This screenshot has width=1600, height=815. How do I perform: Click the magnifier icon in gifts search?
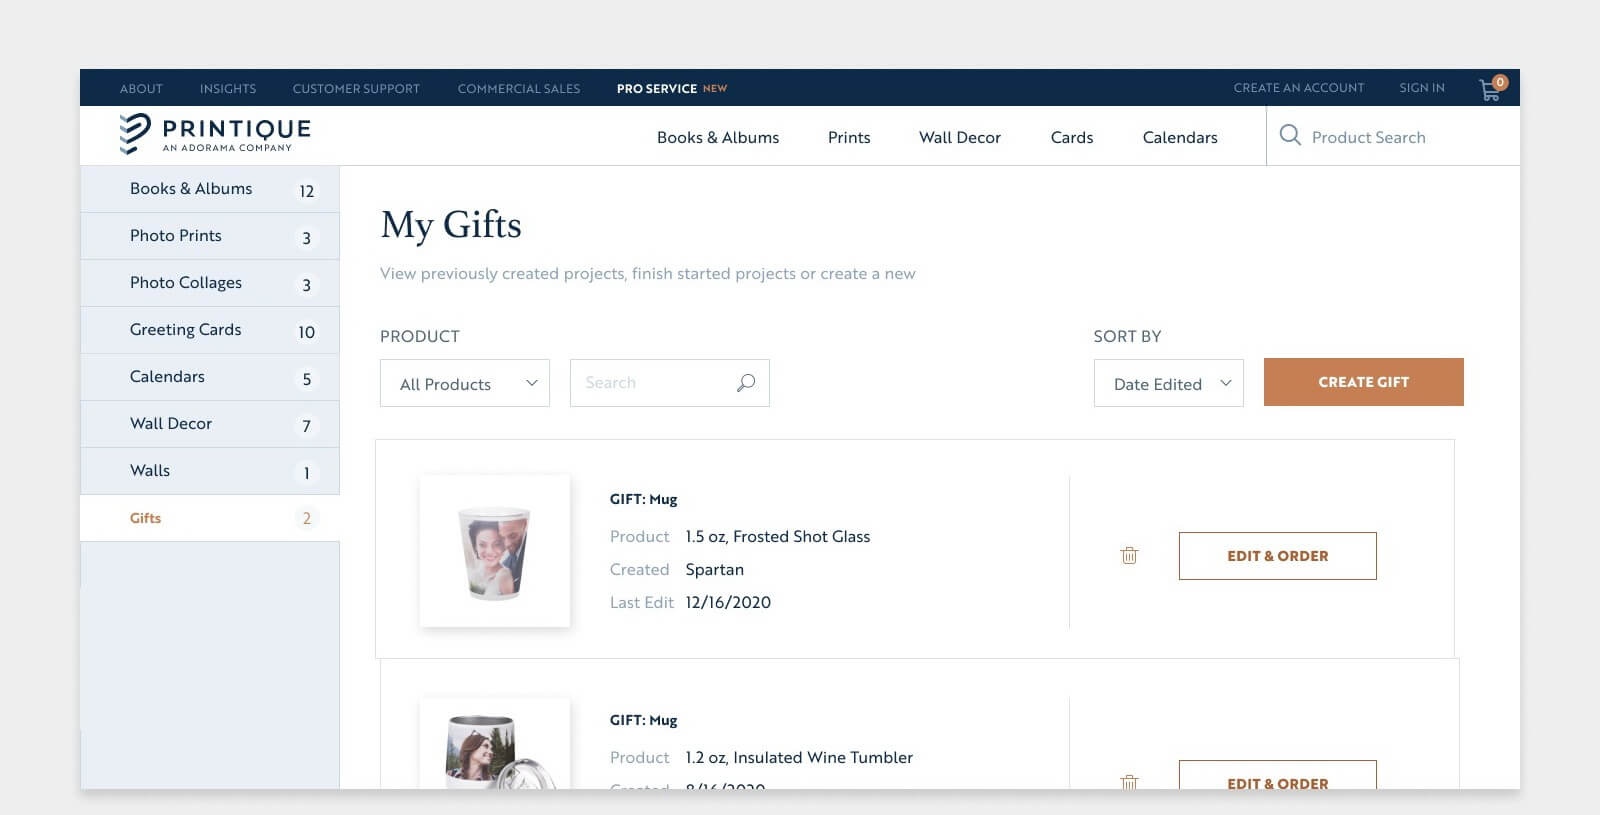746,383
